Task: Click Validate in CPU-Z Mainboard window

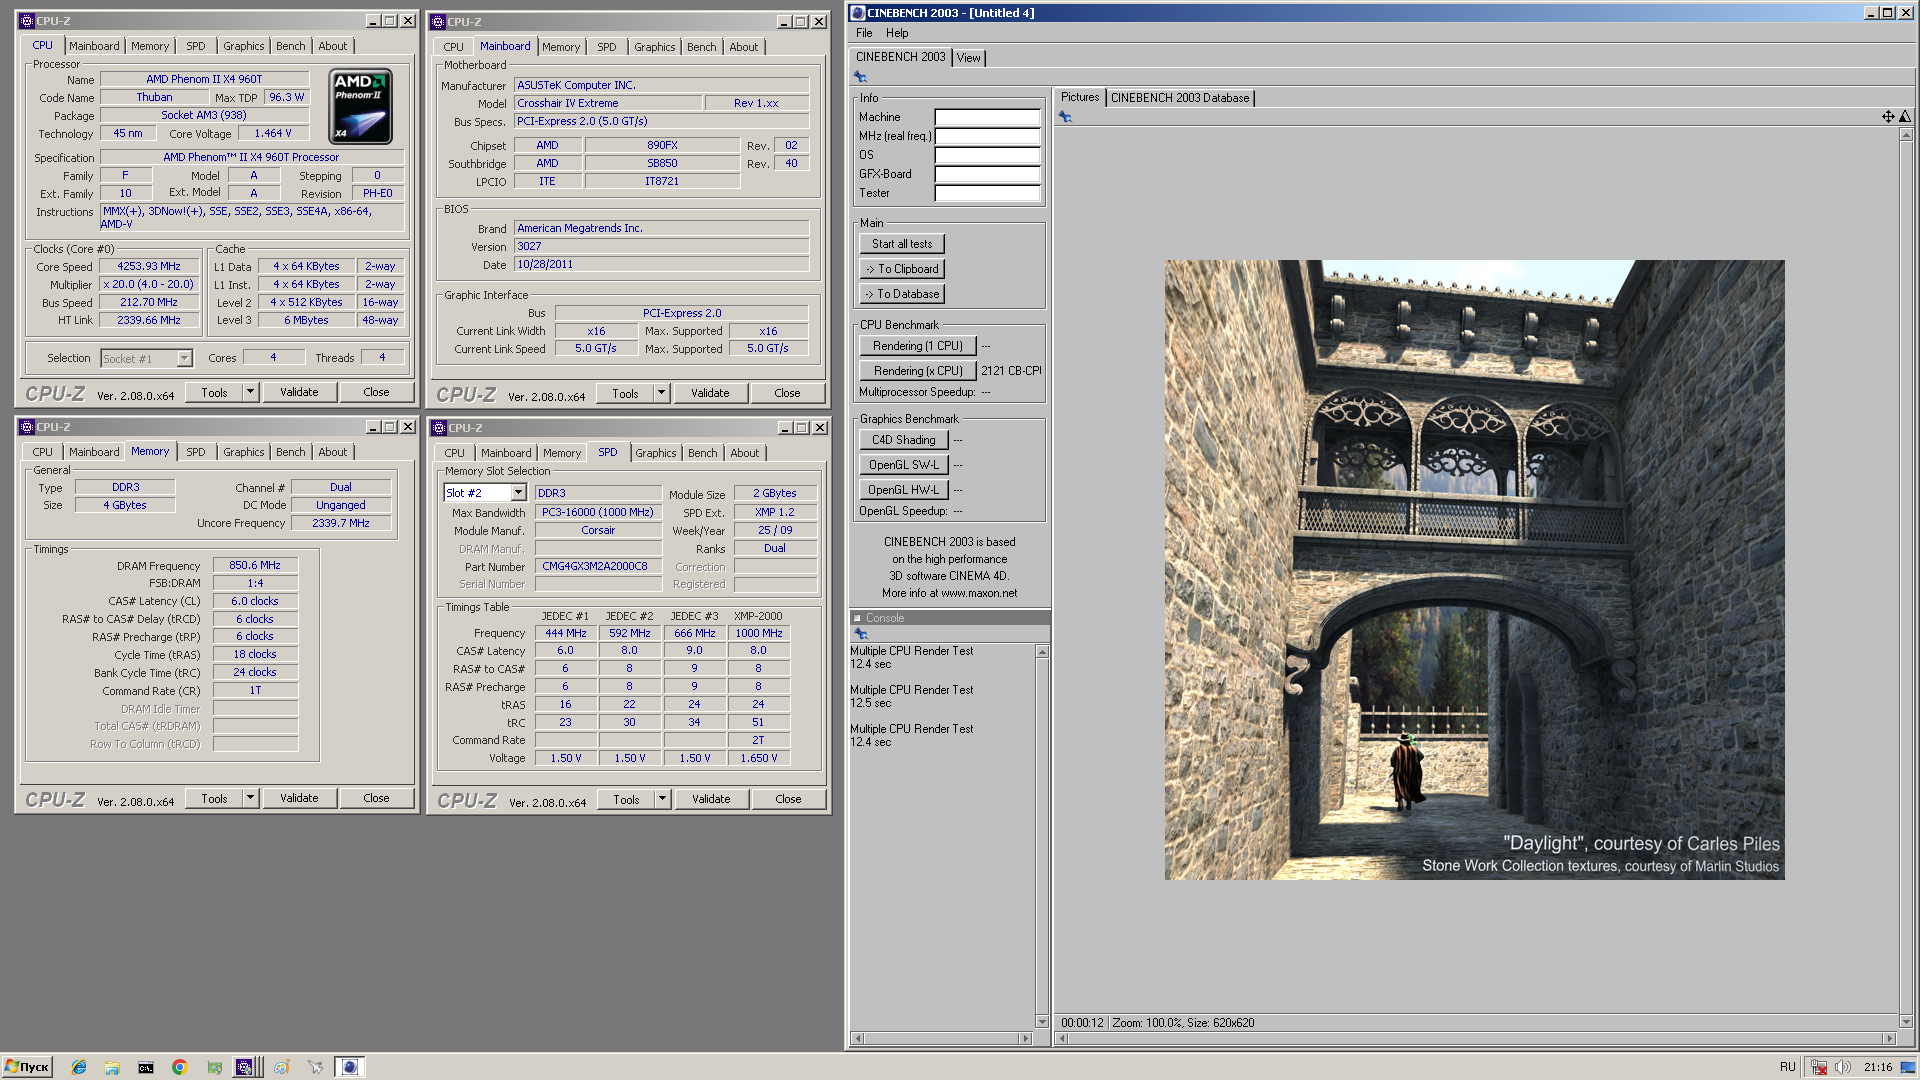Action: pyautogui.click(x=710, y=393)
